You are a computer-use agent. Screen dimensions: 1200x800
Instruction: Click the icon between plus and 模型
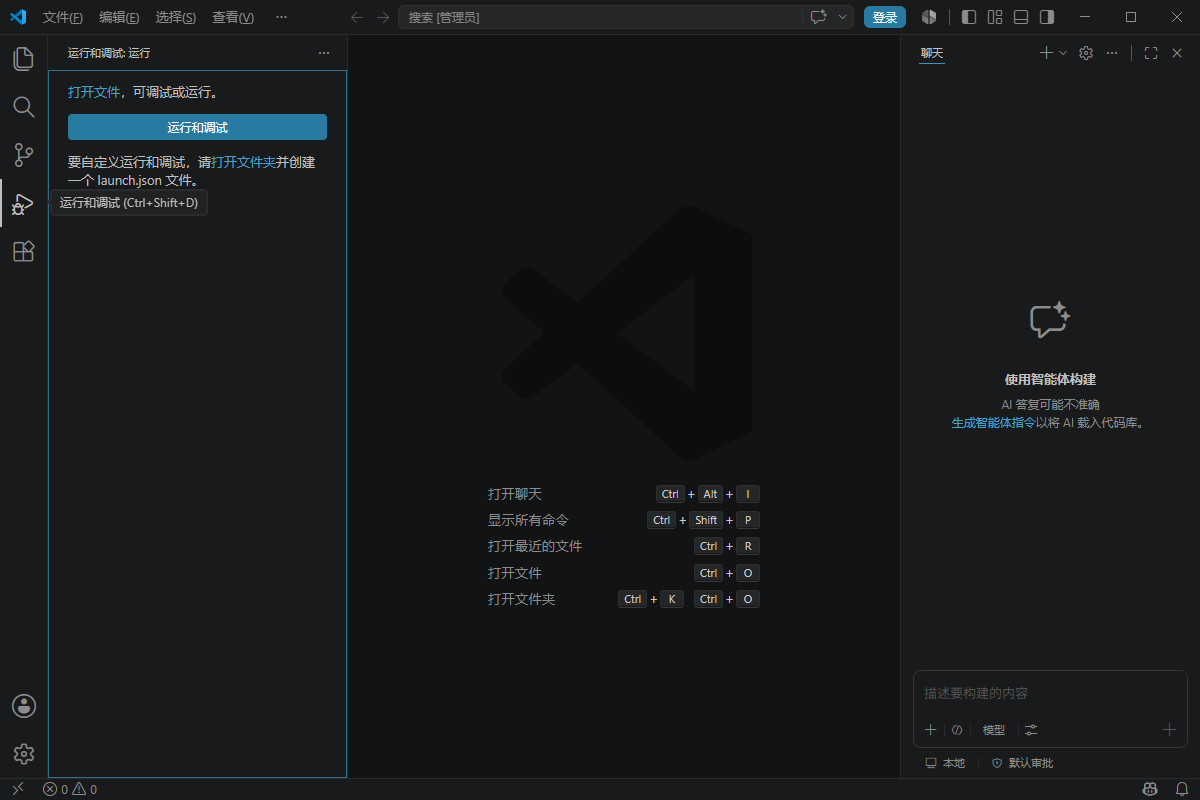click(956, 730)
